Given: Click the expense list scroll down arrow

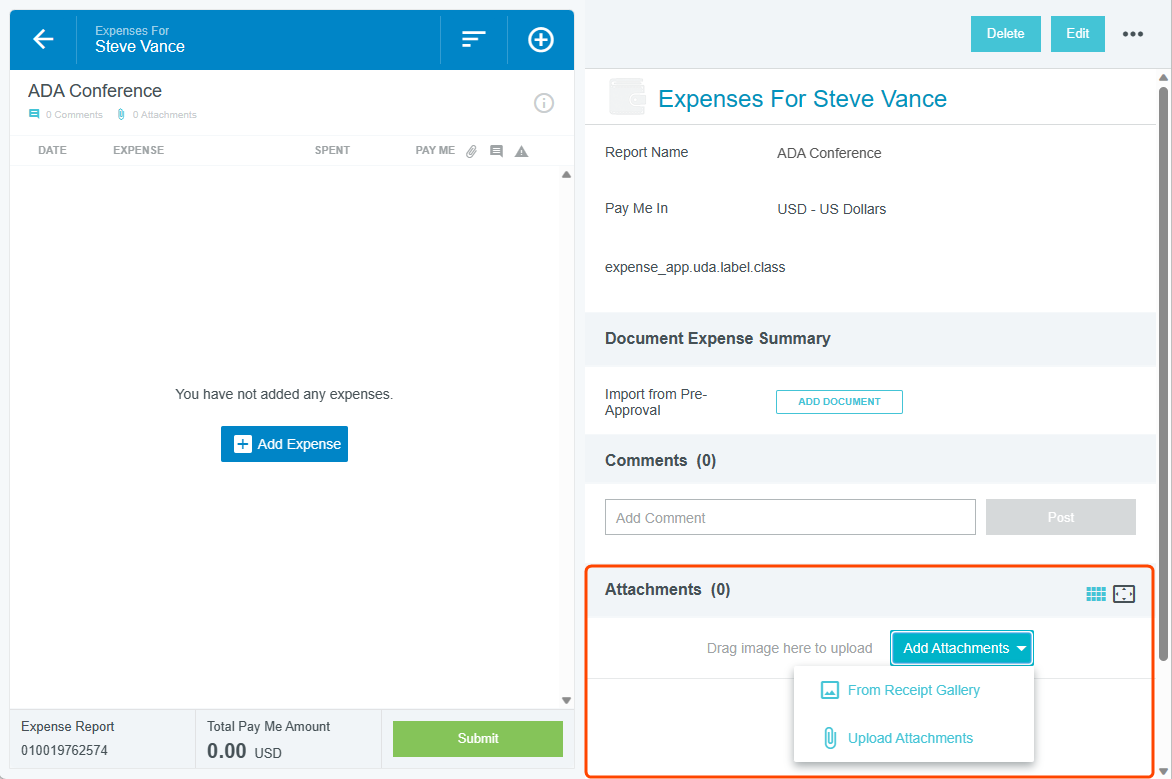Looking at the screenshot, I should [x=566, y=700].
